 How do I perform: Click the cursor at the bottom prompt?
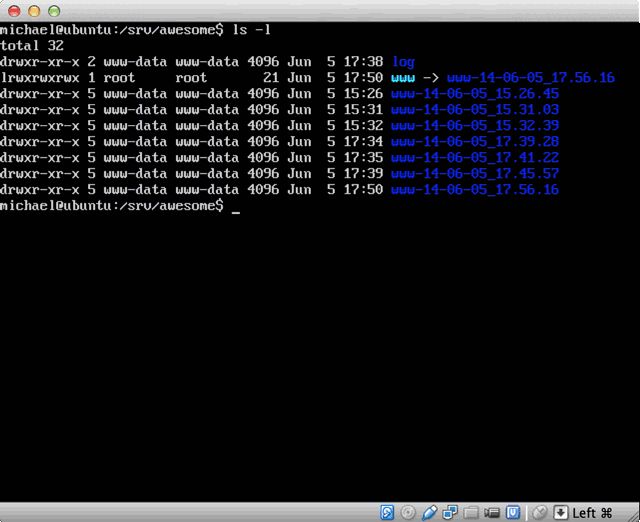236,212
